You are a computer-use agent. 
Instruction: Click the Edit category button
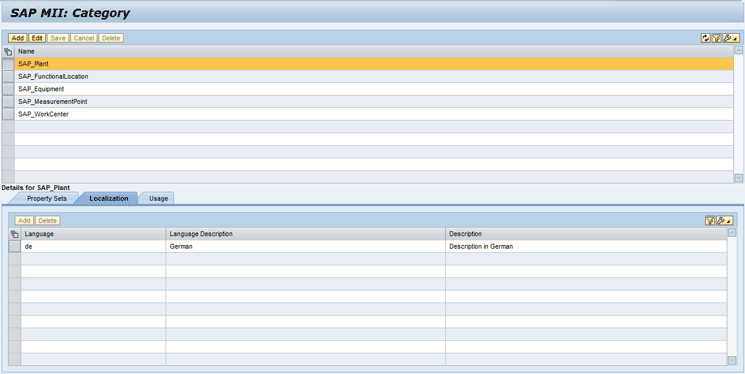[x=37, y=38]
